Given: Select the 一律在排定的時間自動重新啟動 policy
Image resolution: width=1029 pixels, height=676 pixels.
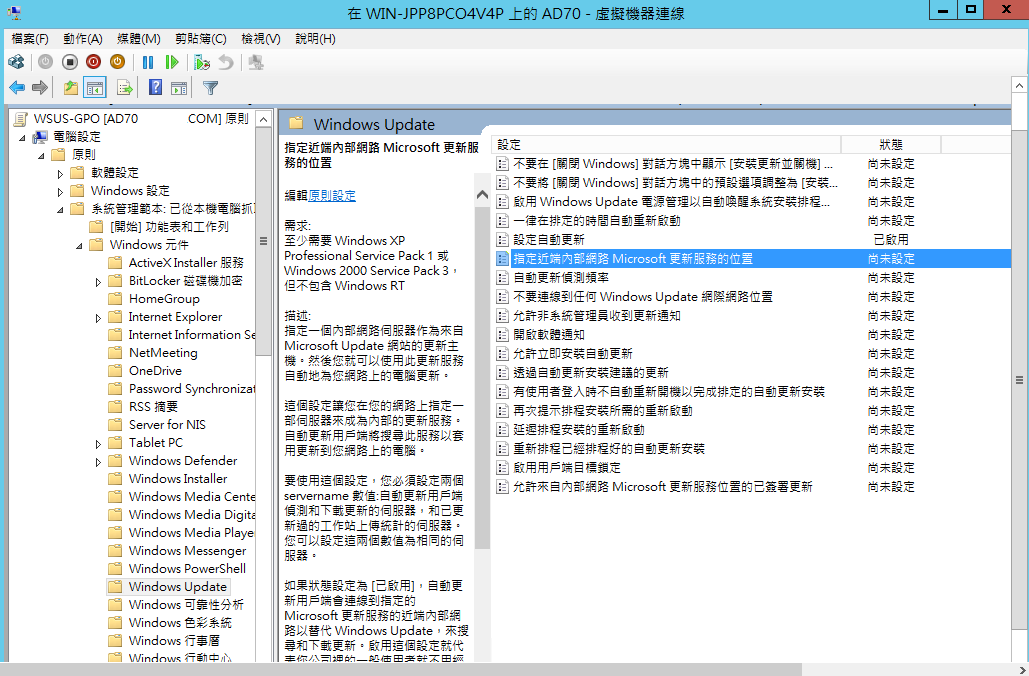Looking at the screenshot, I should pyautogui.click(x=752, y=221).
